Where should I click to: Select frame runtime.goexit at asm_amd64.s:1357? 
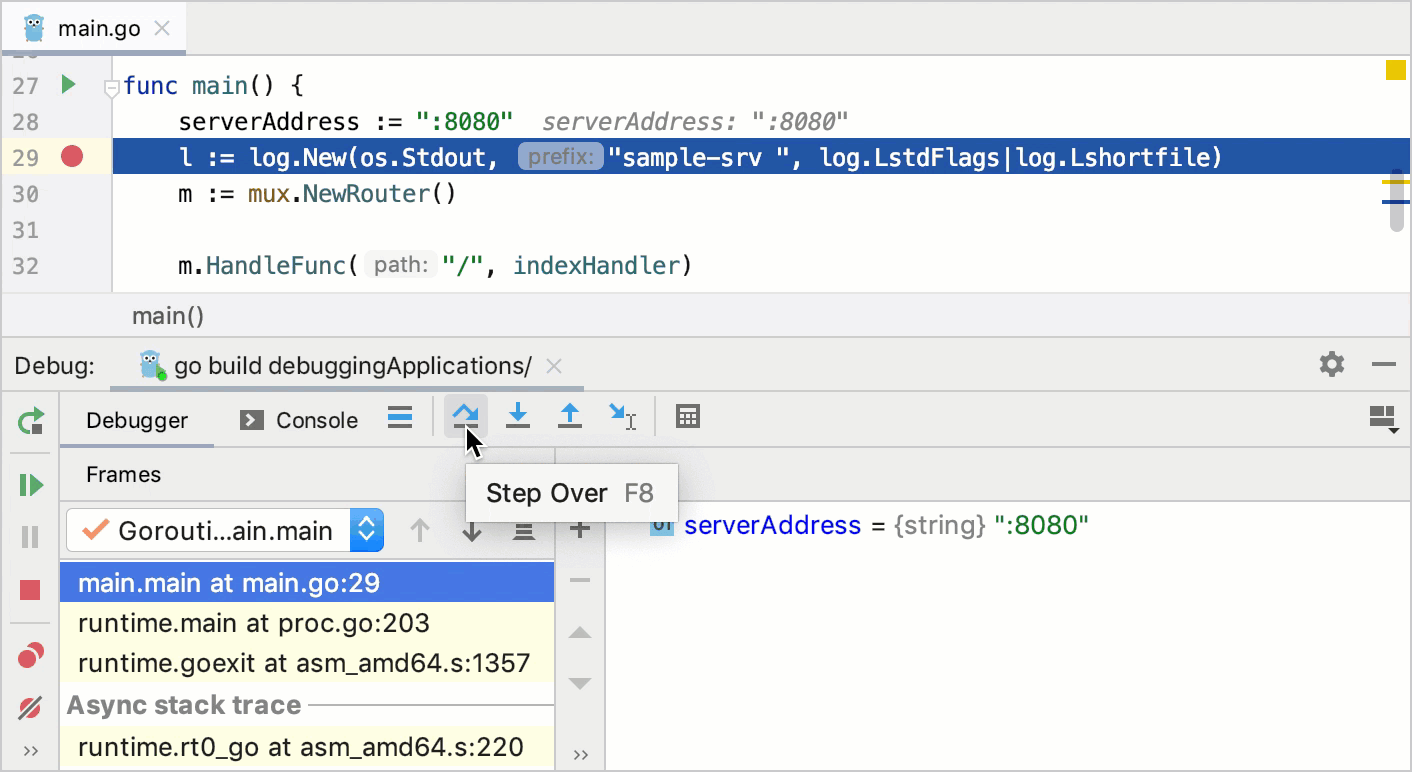click(307, 663)
